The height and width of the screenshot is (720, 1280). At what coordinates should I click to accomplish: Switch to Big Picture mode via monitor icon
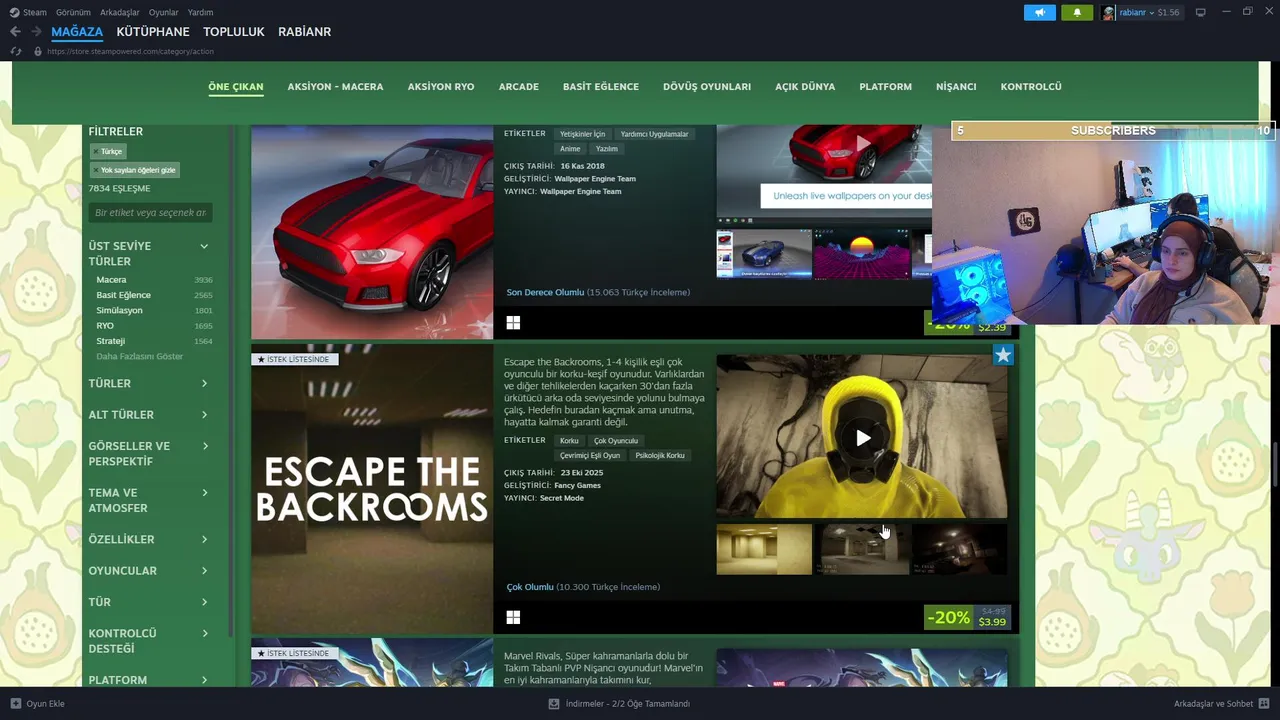(x=1201, y=12)
